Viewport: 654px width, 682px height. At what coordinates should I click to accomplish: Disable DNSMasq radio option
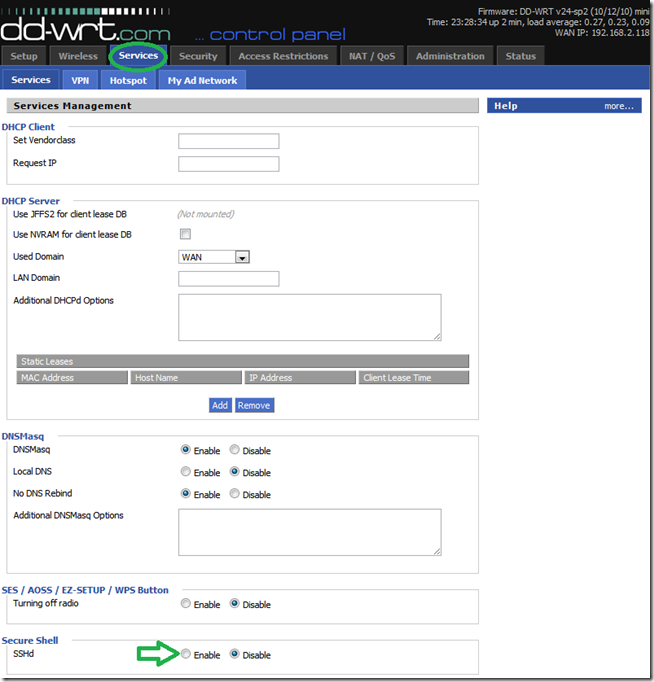[x=234, y=449]
